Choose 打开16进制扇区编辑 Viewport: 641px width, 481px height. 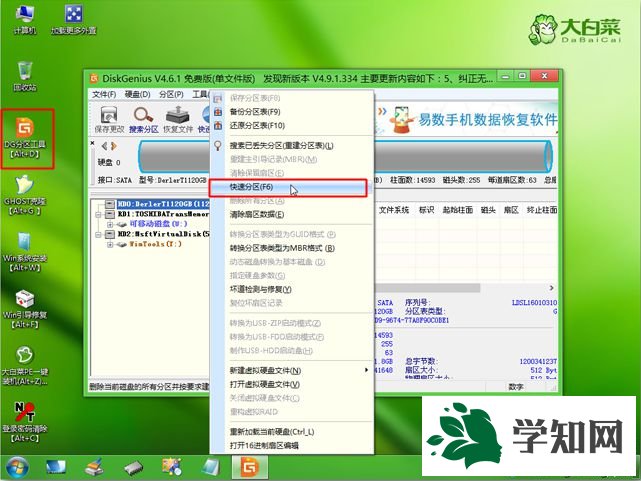point(264,445)
